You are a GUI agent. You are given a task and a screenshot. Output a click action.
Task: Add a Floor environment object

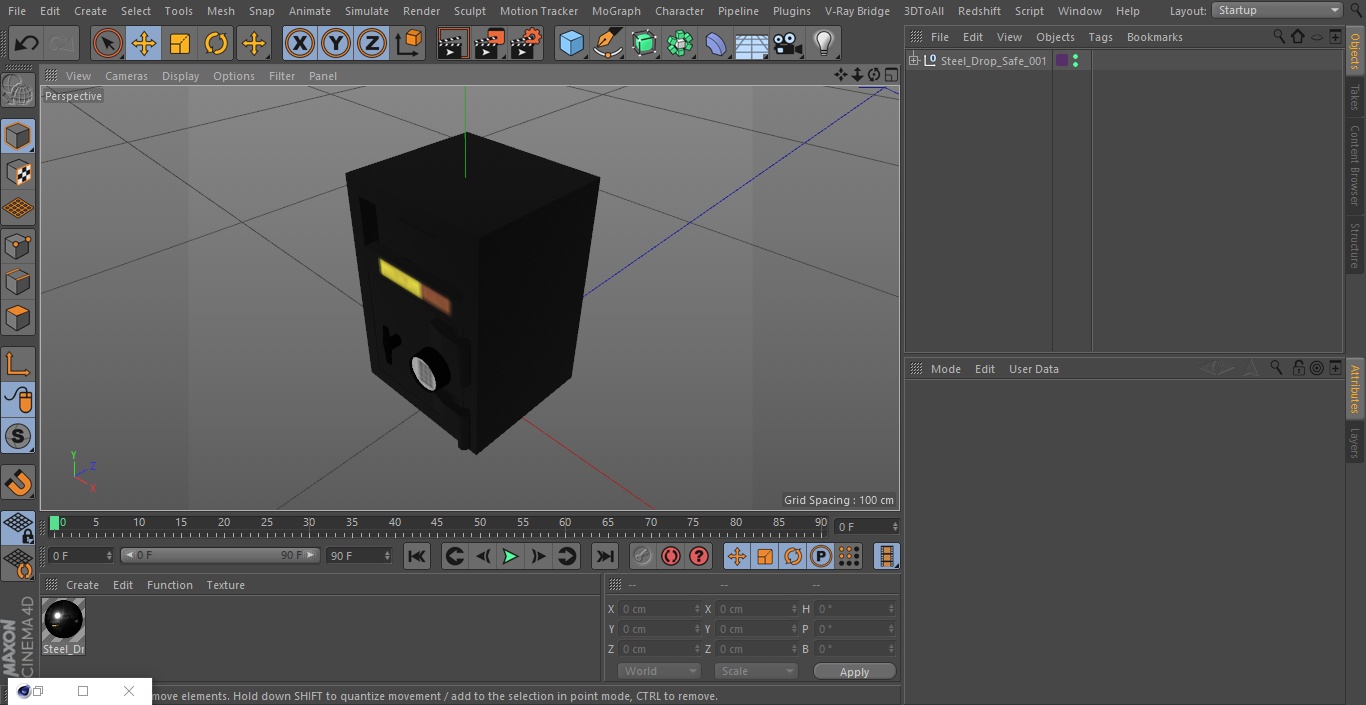752,43
